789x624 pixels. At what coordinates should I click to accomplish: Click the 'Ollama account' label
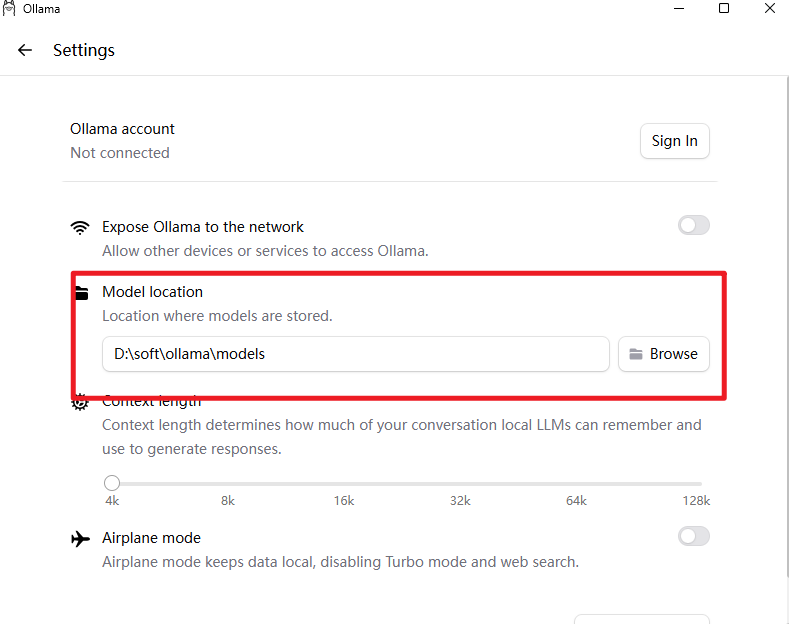pyautogui.click(x=122, y=129)
